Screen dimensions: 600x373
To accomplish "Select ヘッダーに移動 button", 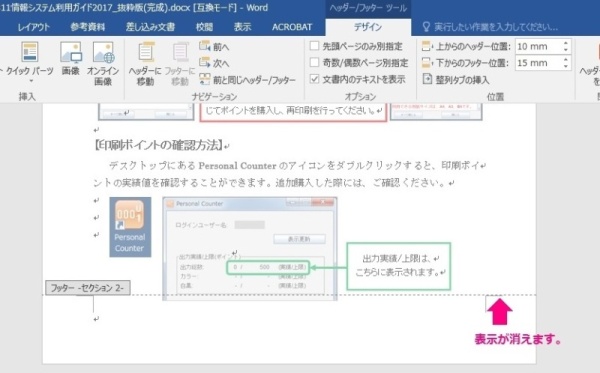I will pos(145,64).
